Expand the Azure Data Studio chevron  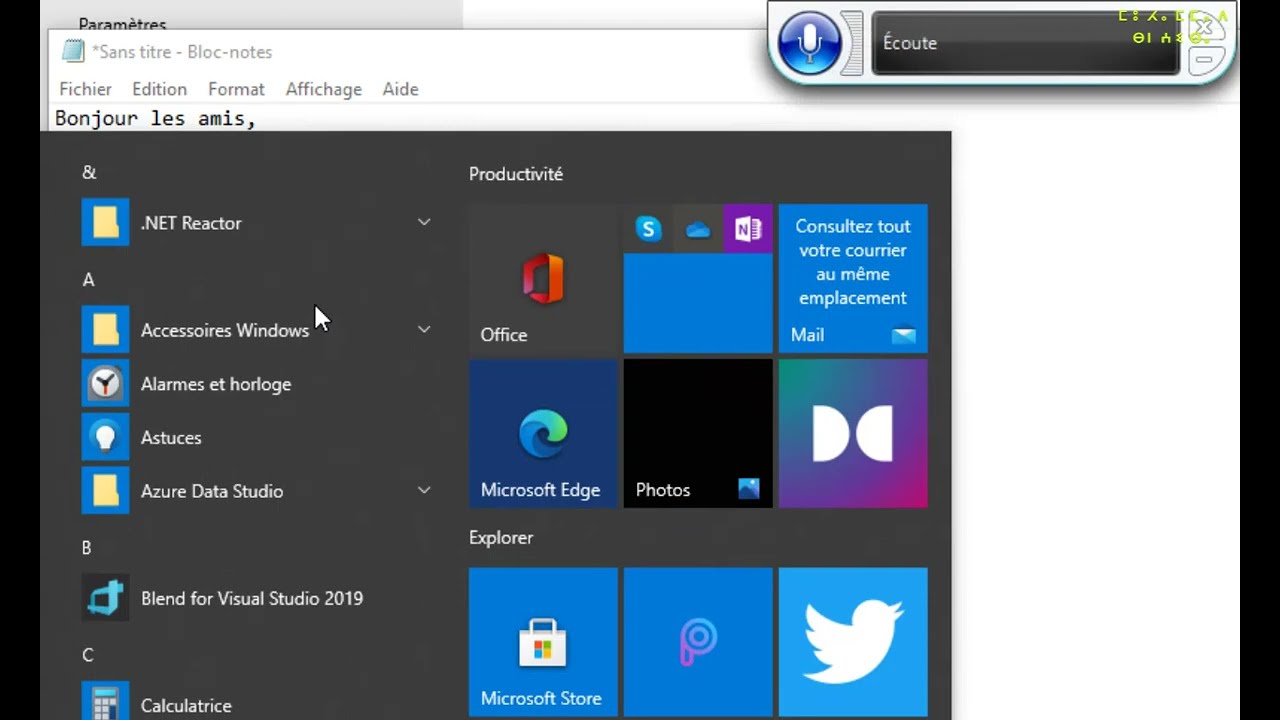pos(424,490)
